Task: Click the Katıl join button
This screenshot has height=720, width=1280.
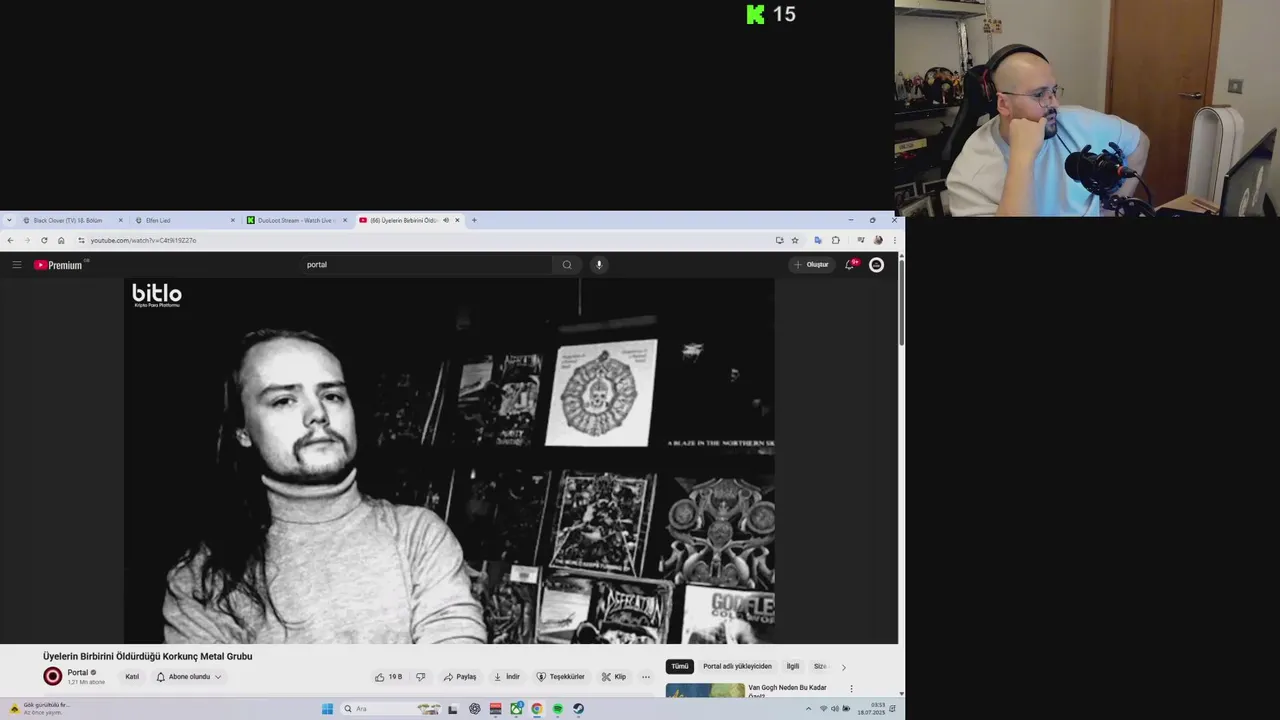Action: pos(132,677)
